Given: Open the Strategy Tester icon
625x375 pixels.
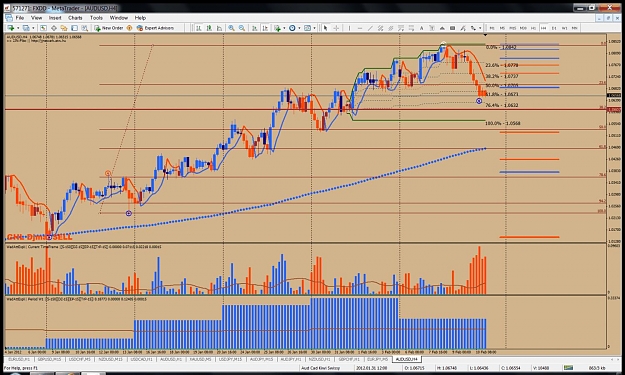Looking at the screenshot, I should (85, 28).
